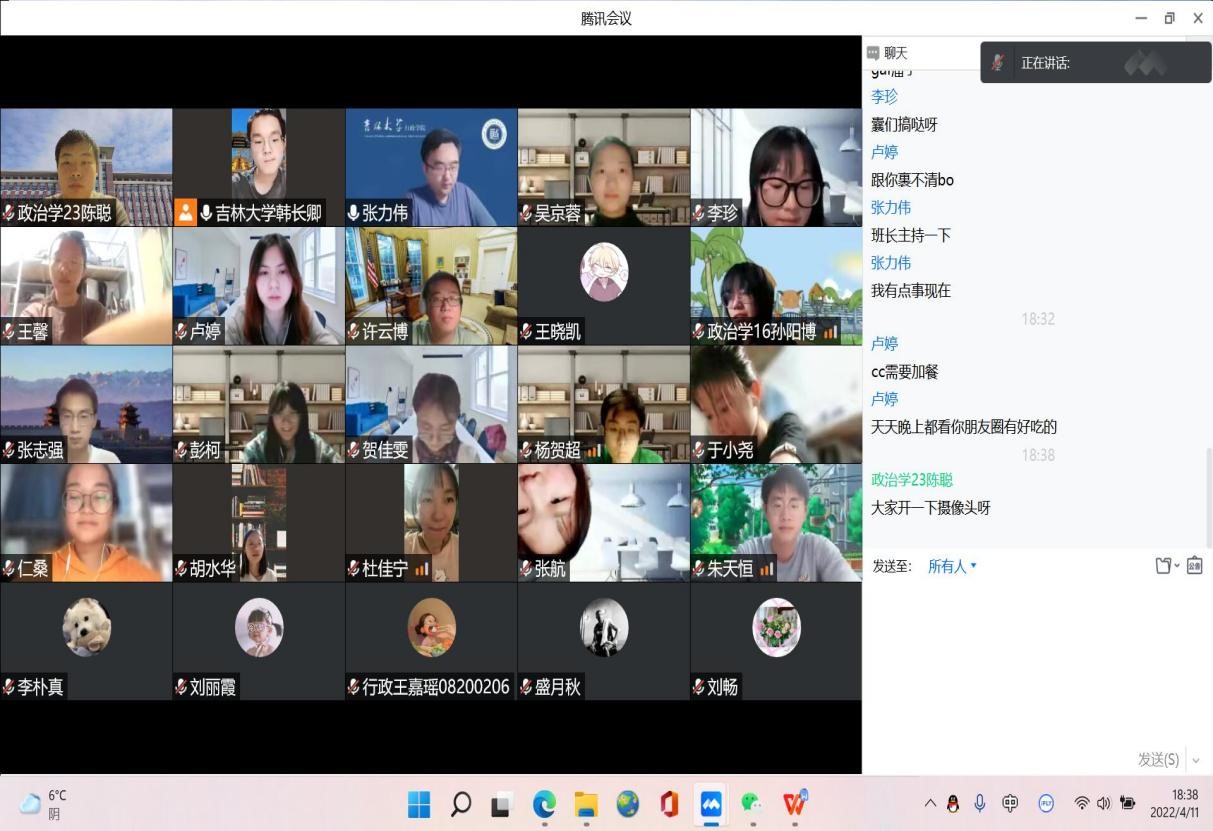Screen dimensions: 1213x831
Task: Click the microphone icon in system tray
Action: [980, 803]
